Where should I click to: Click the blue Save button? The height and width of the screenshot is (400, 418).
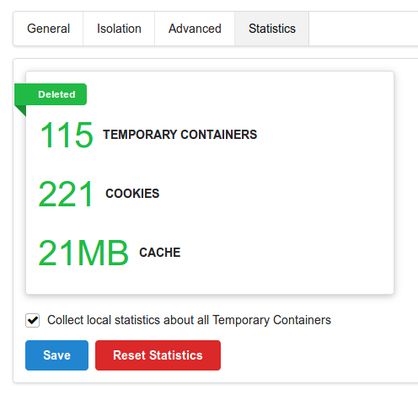click(x=57, y=355)
